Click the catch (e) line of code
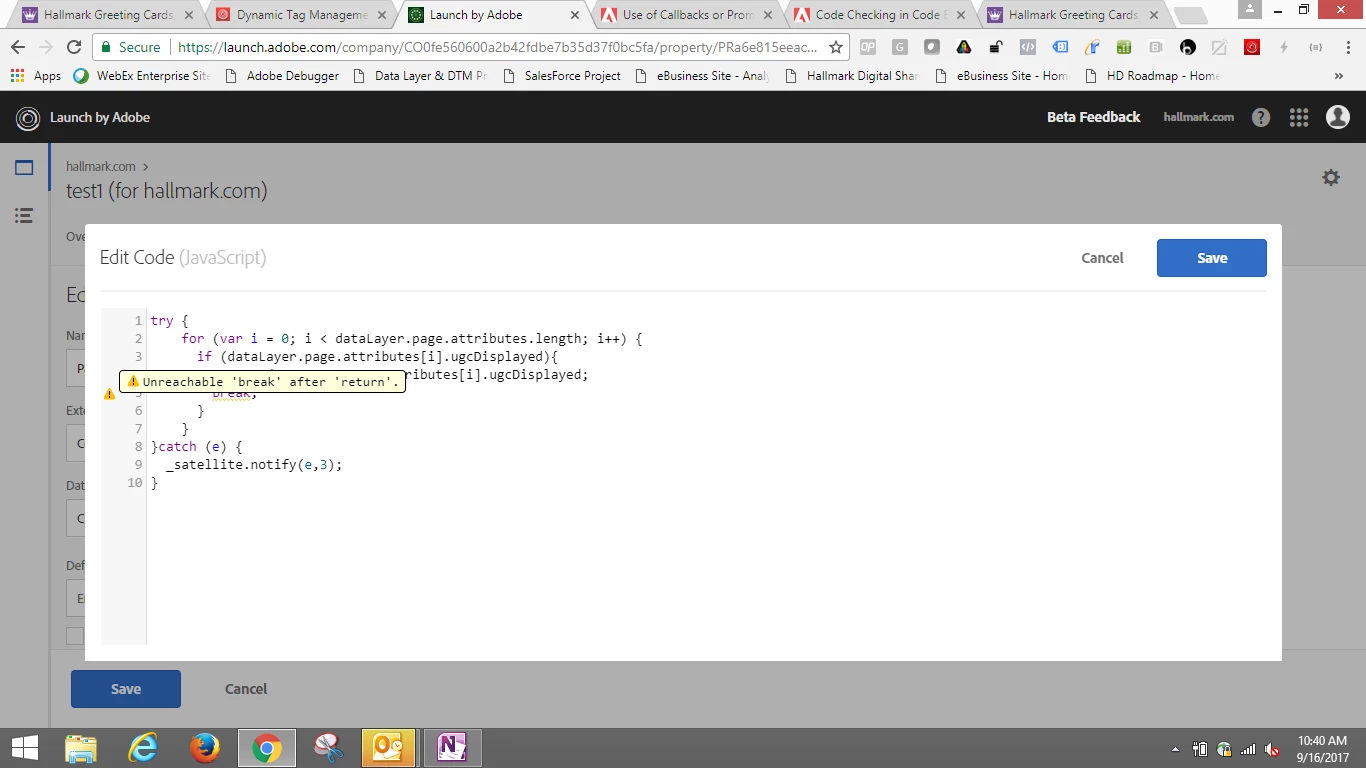Screen dimensions: 1366x768 tap(197, 447)
